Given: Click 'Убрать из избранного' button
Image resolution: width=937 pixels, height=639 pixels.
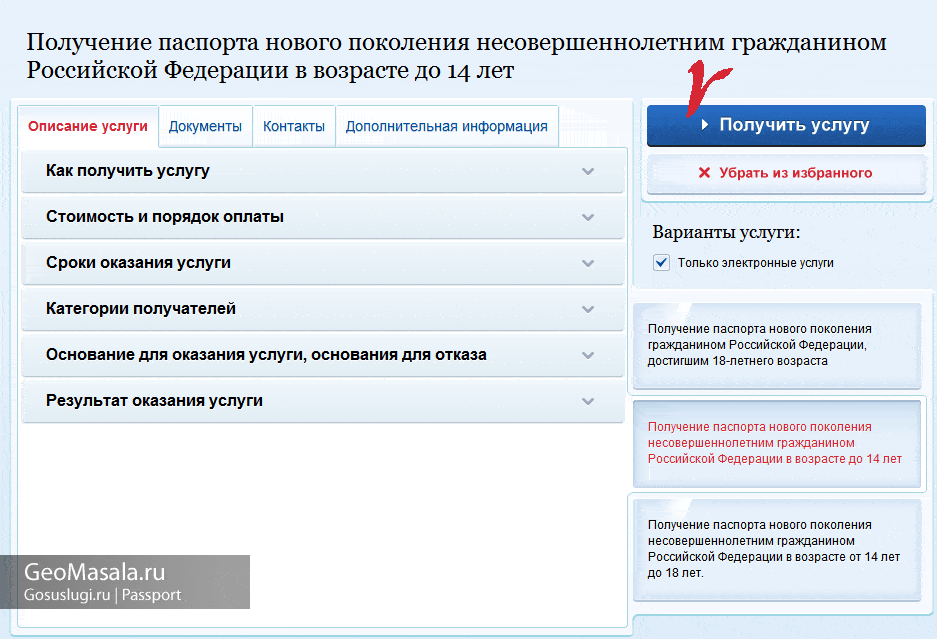Looking at the screenshot, I should [786, 173].
